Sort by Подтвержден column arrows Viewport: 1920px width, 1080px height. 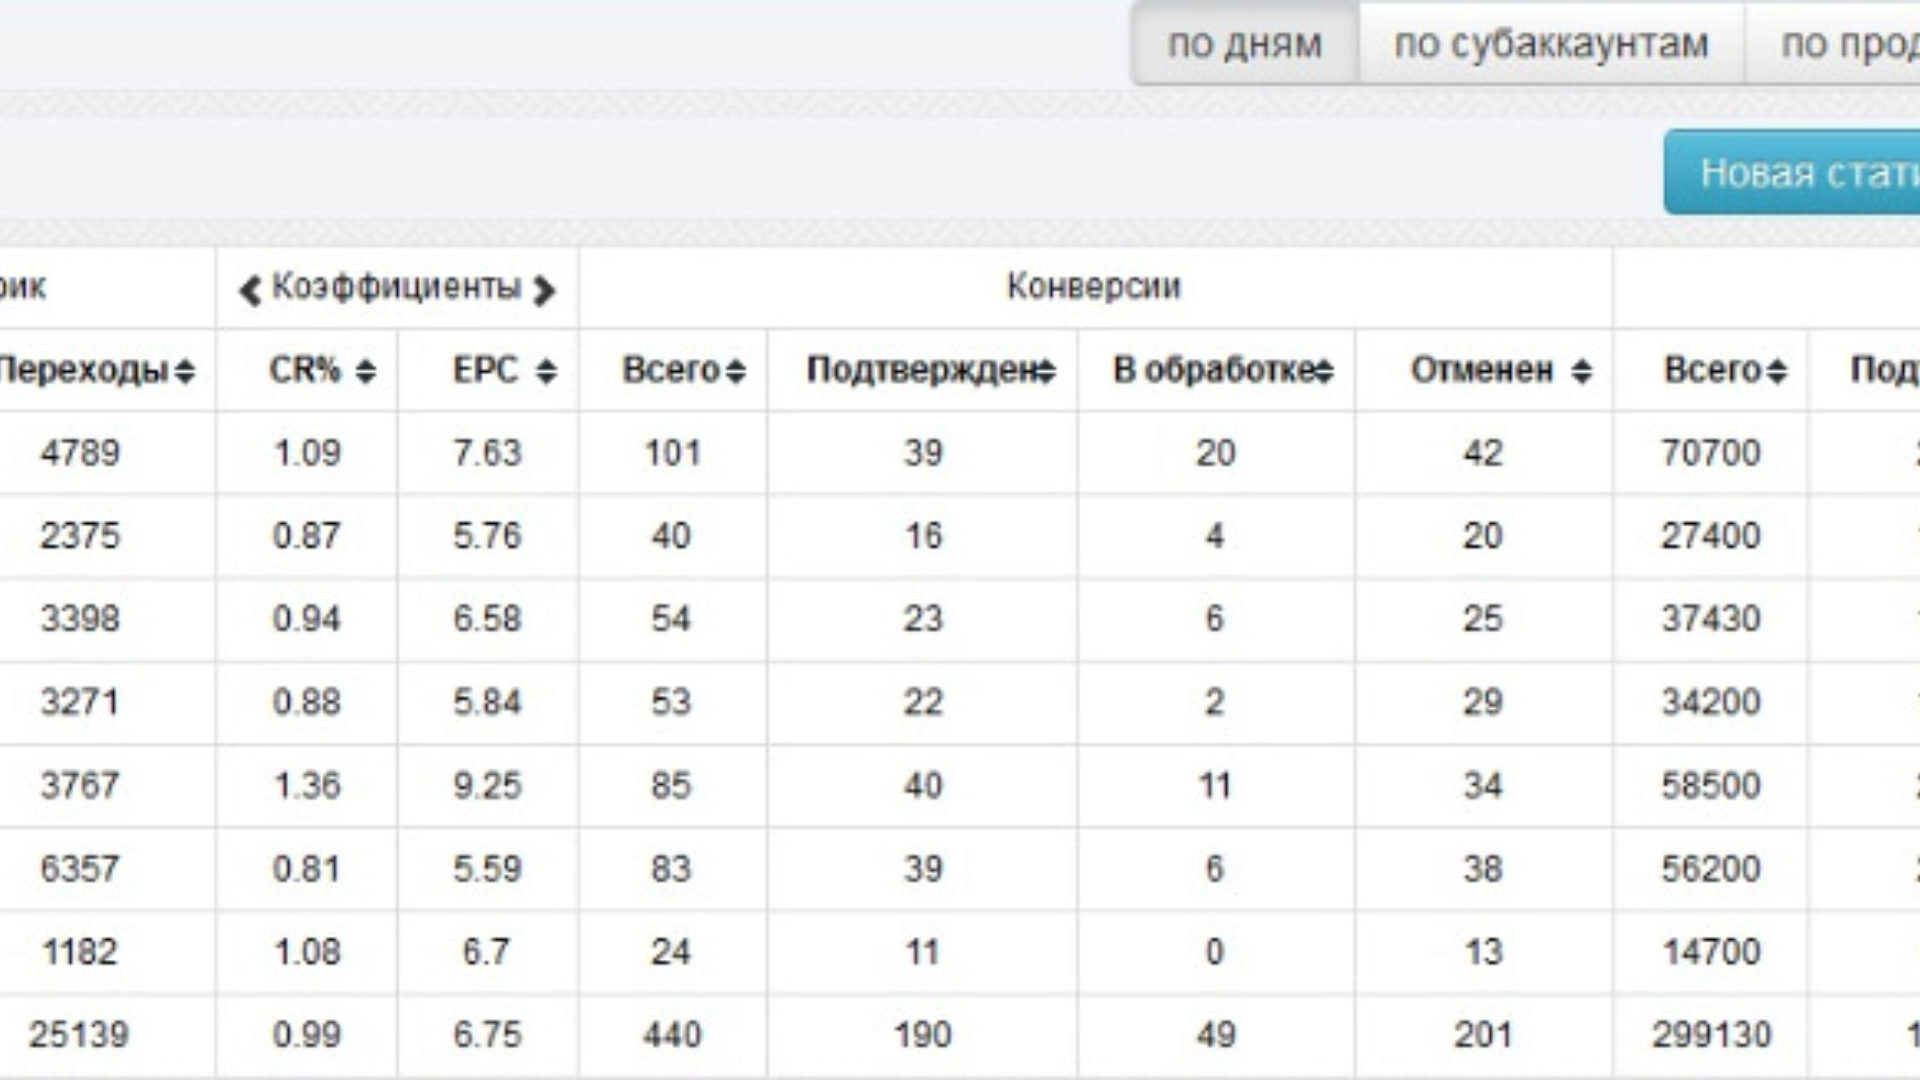pos(1045,372)
